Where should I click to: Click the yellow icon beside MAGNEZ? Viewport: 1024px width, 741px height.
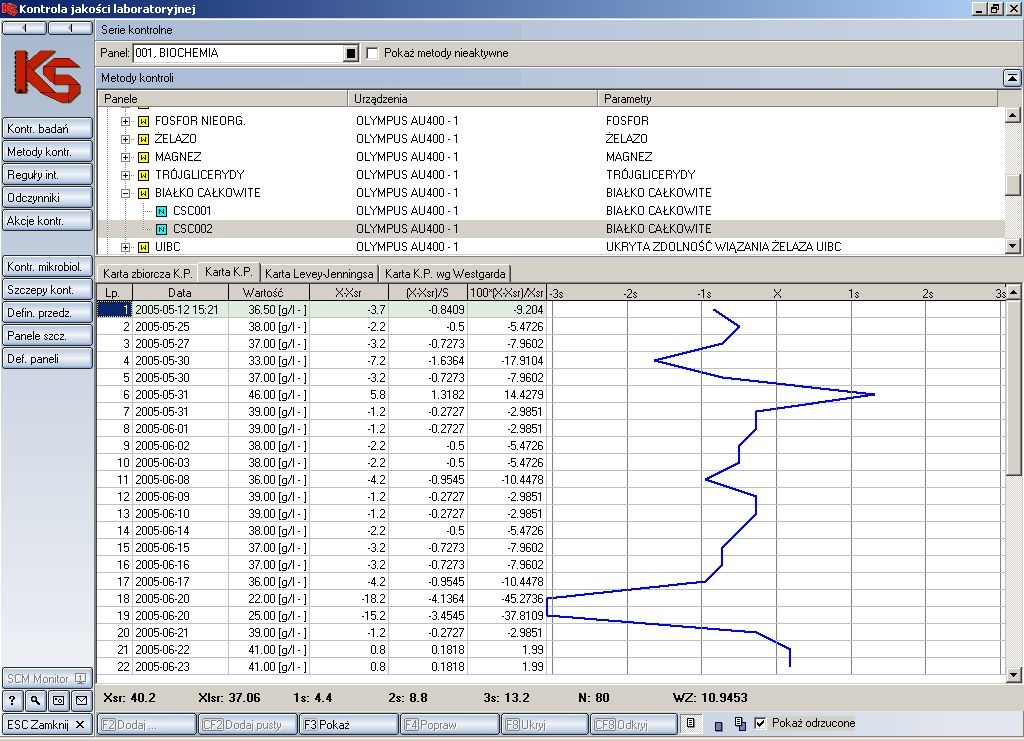coord(143,157)
